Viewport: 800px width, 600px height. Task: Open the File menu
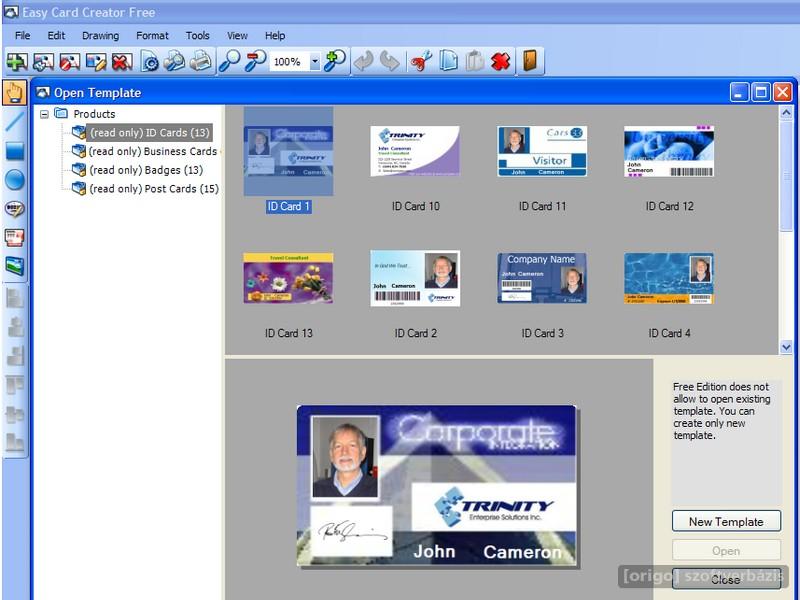(x=22, y=36)
